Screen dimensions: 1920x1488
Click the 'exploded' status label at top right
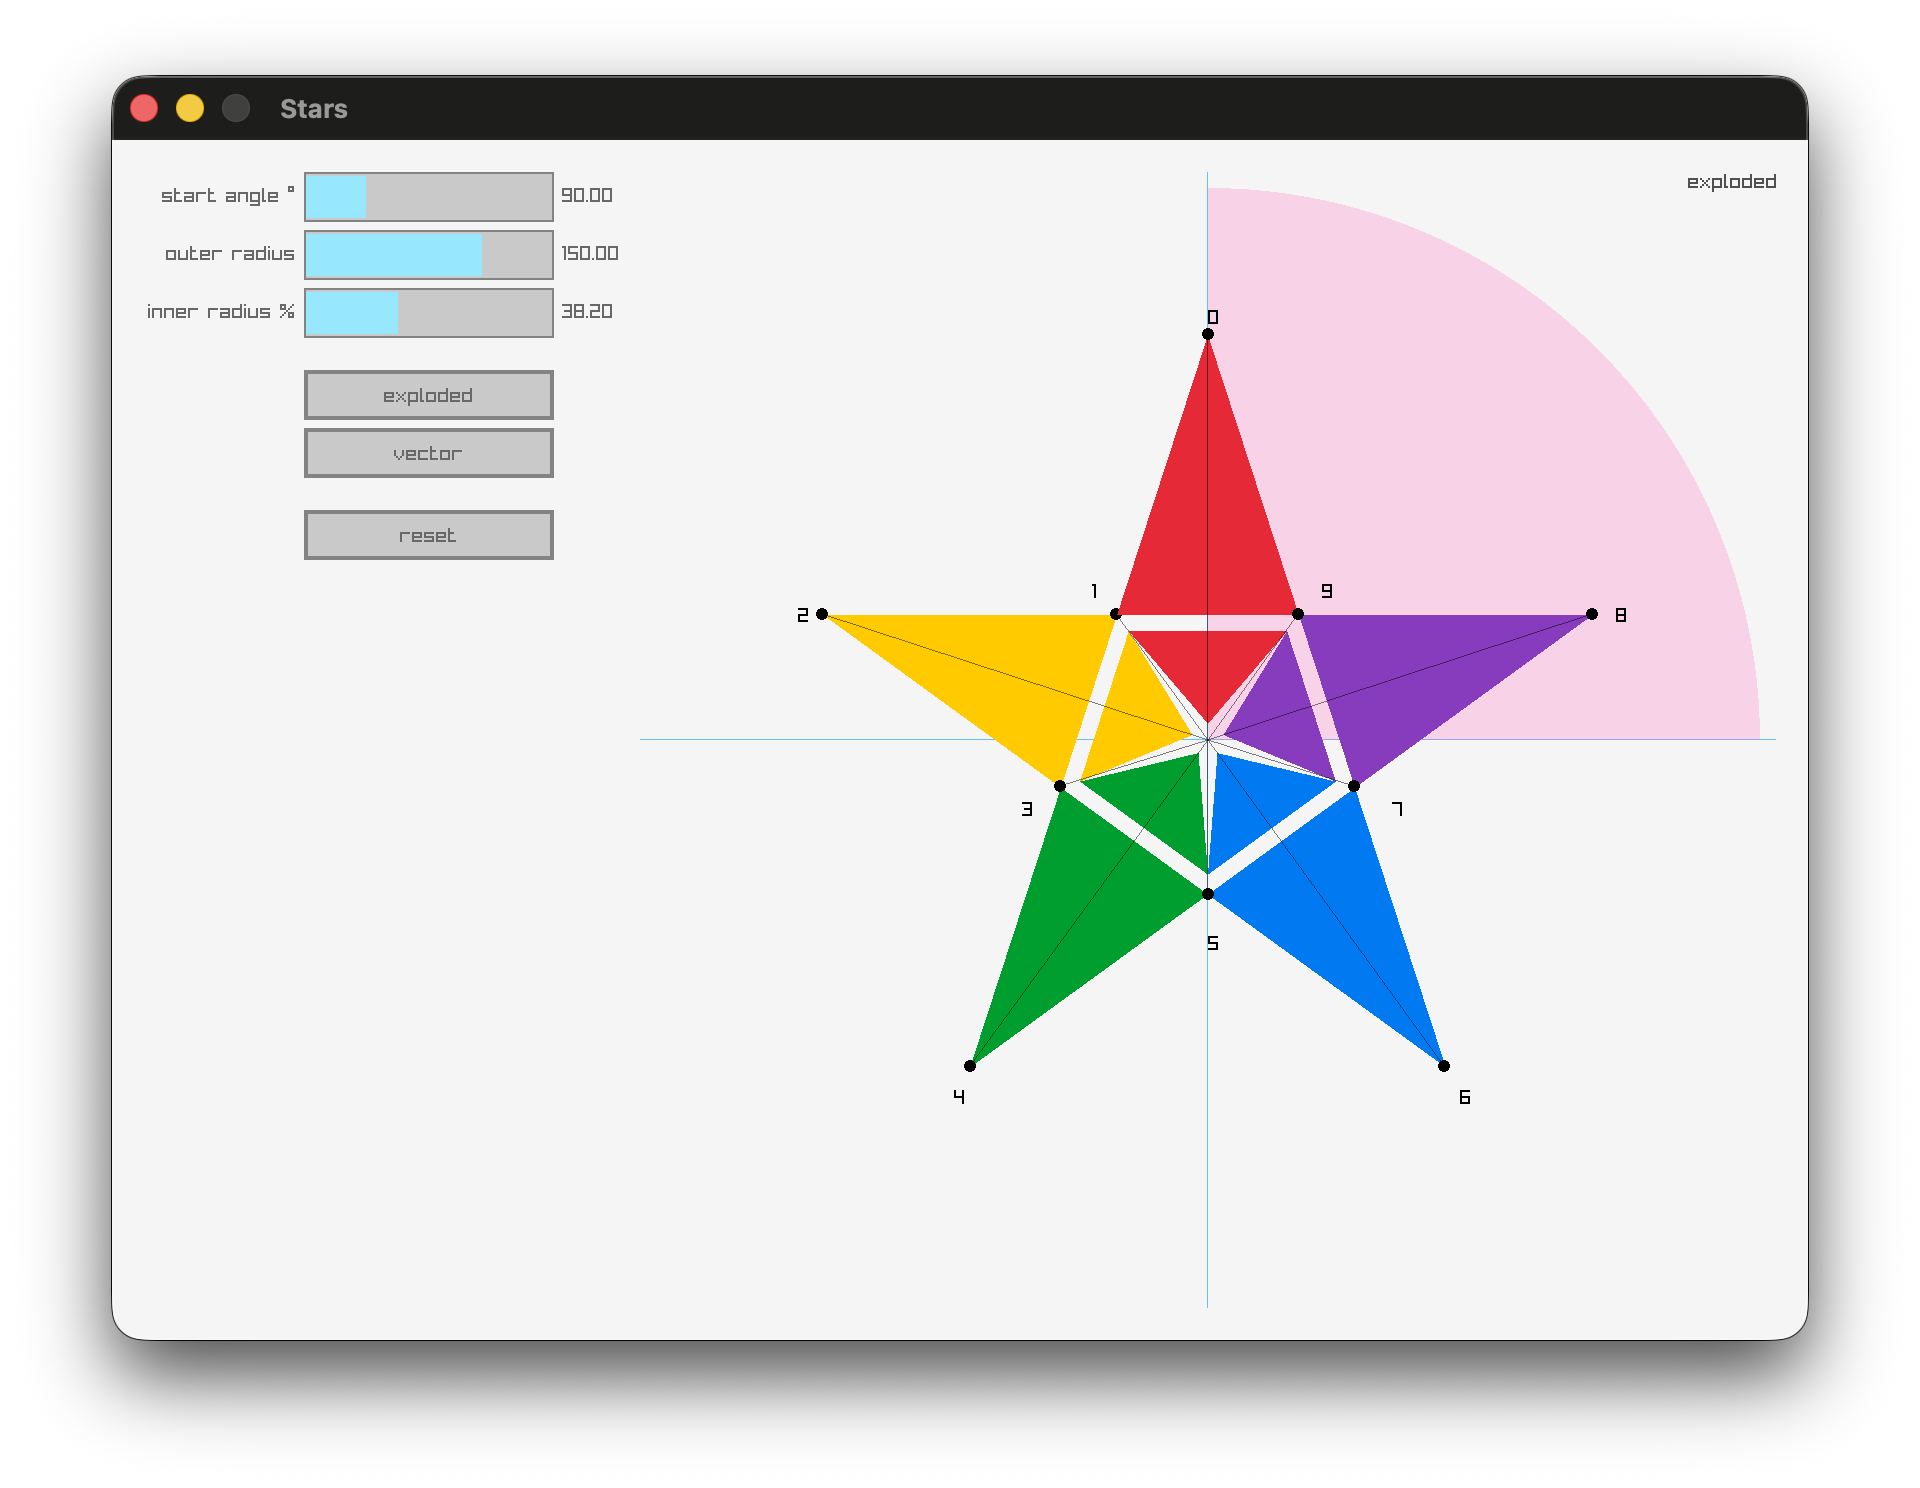click(1731, 182)
